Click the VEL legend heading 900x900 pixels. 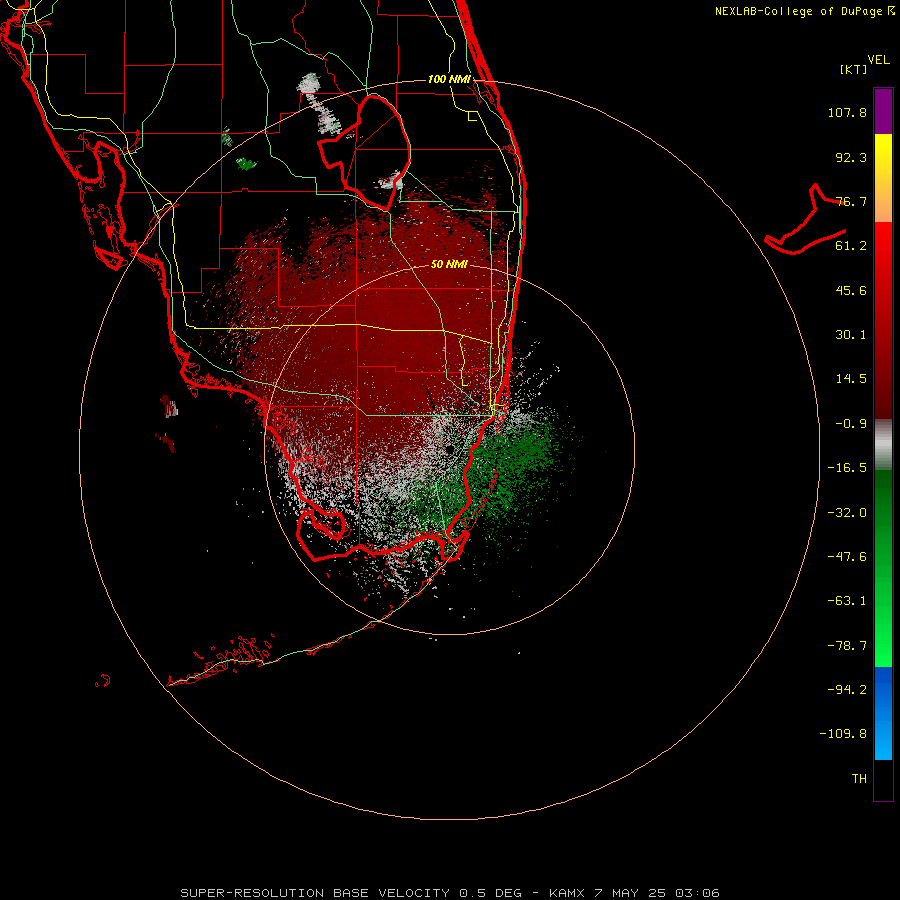(878, 60)
